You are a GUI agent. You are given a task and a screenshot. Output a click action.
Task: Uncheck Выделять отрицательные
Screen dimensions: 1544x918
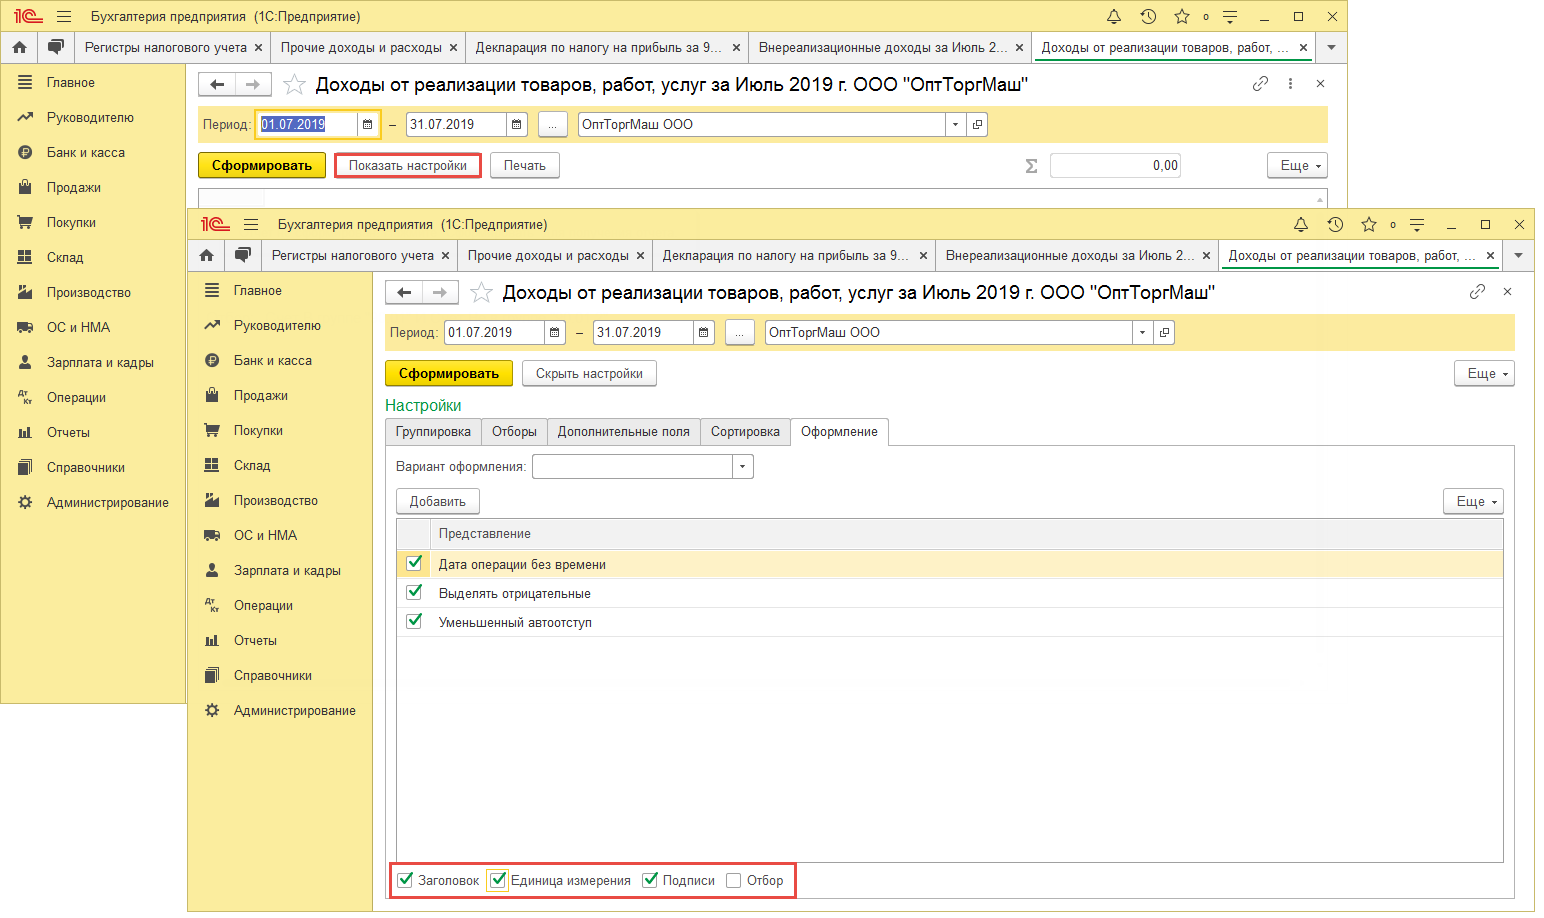[x=414, y=592]
